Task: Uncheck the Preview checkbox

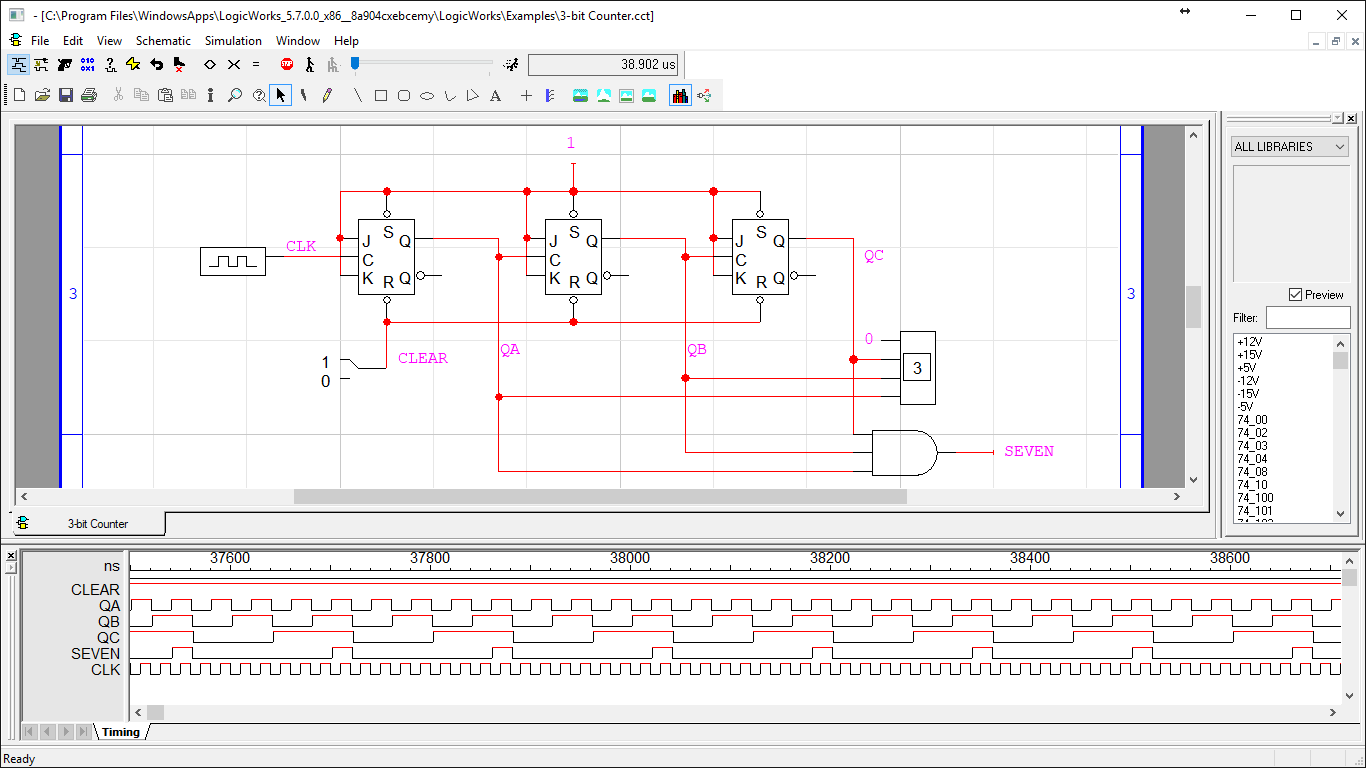Action: [1296, 295]
